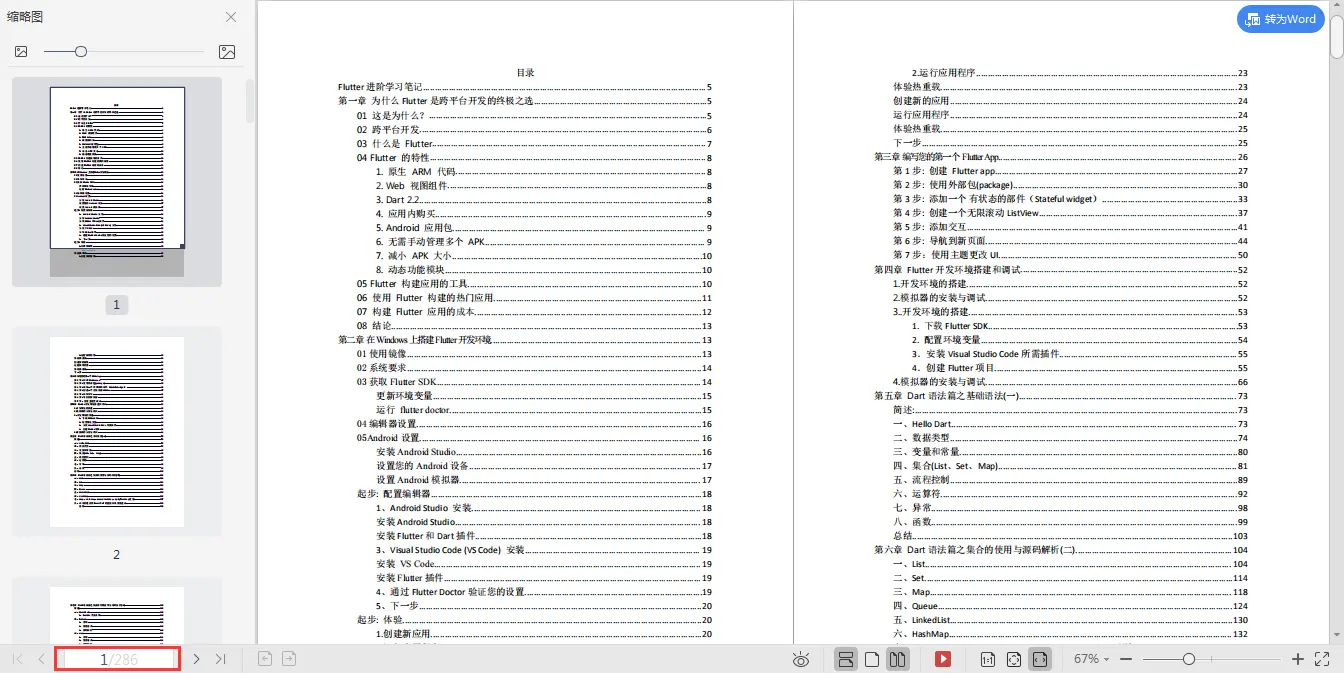Click contents entry '五、LinkedList'
Screen dimensions: 1344x673
coord(1070,619)
